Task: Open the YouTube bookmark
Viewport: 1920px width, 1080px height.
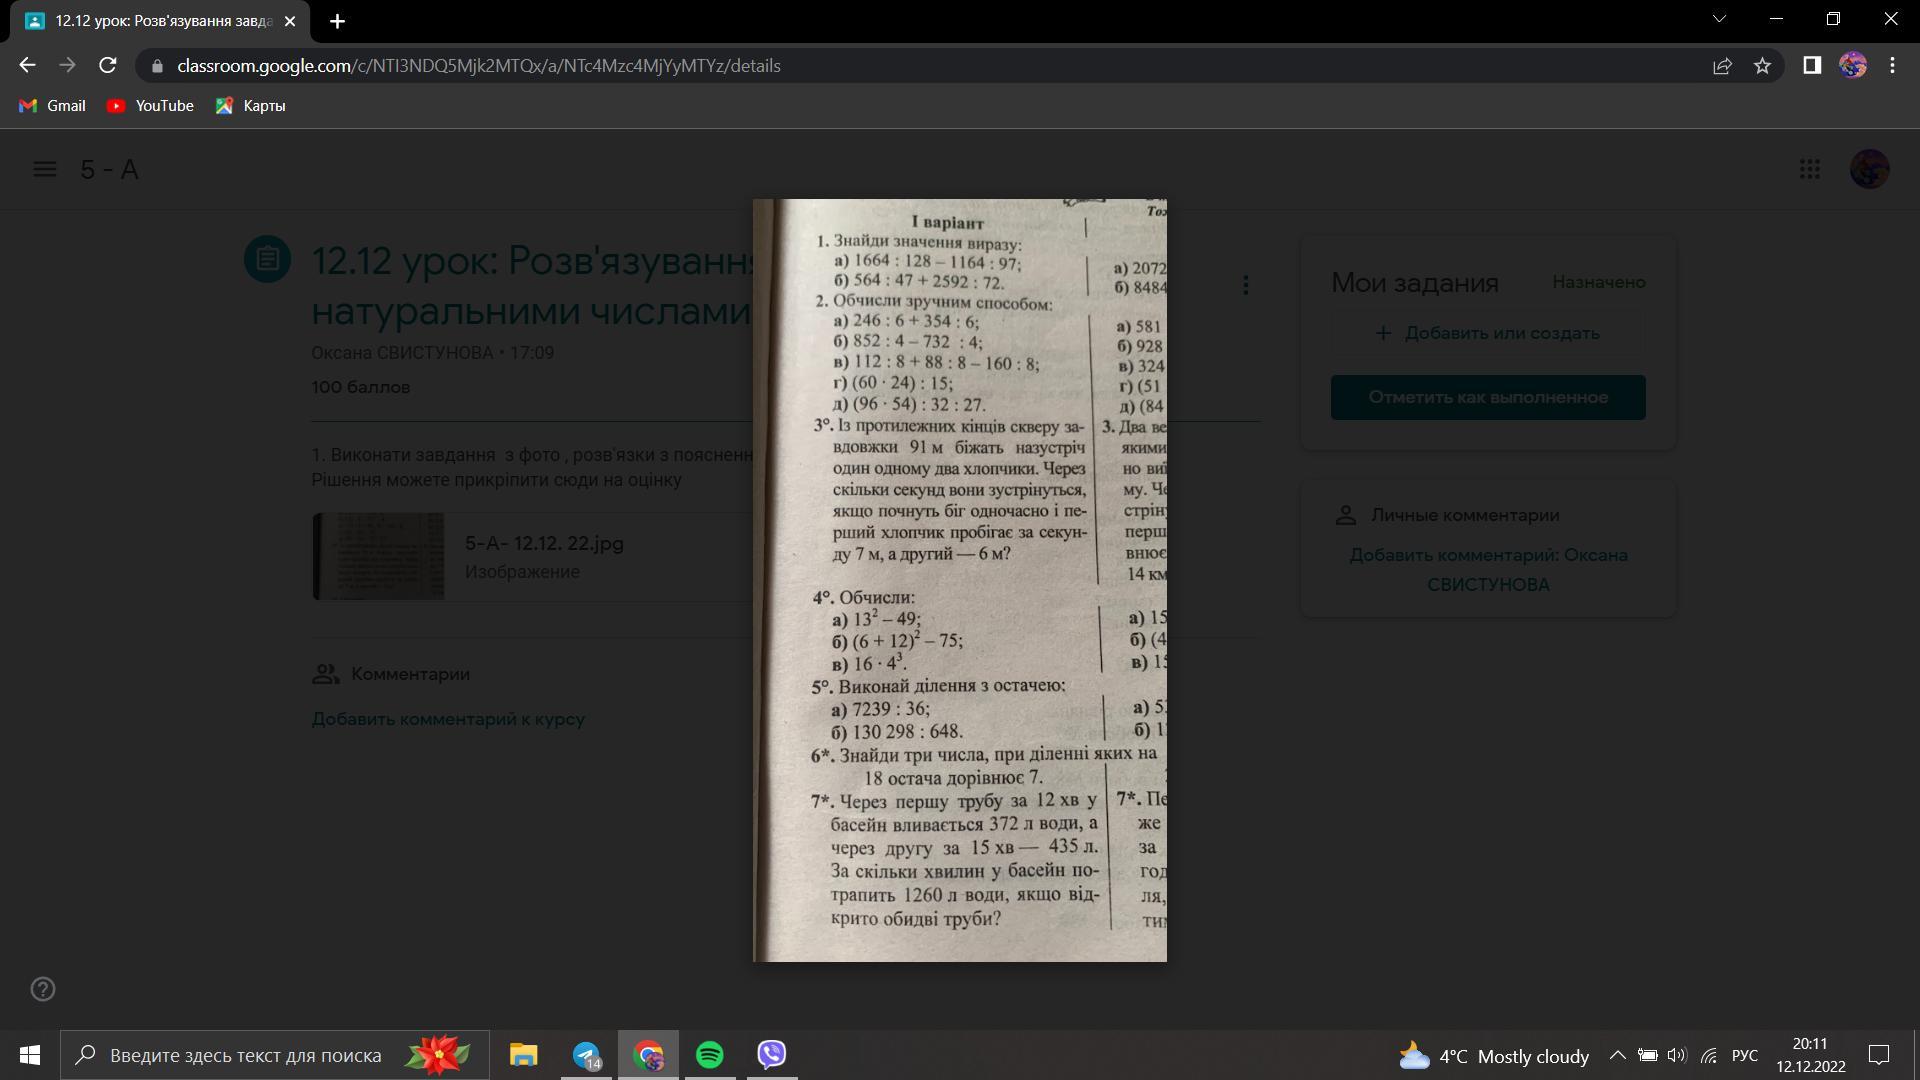Action: pyautogui.click(x=150, y=106)
